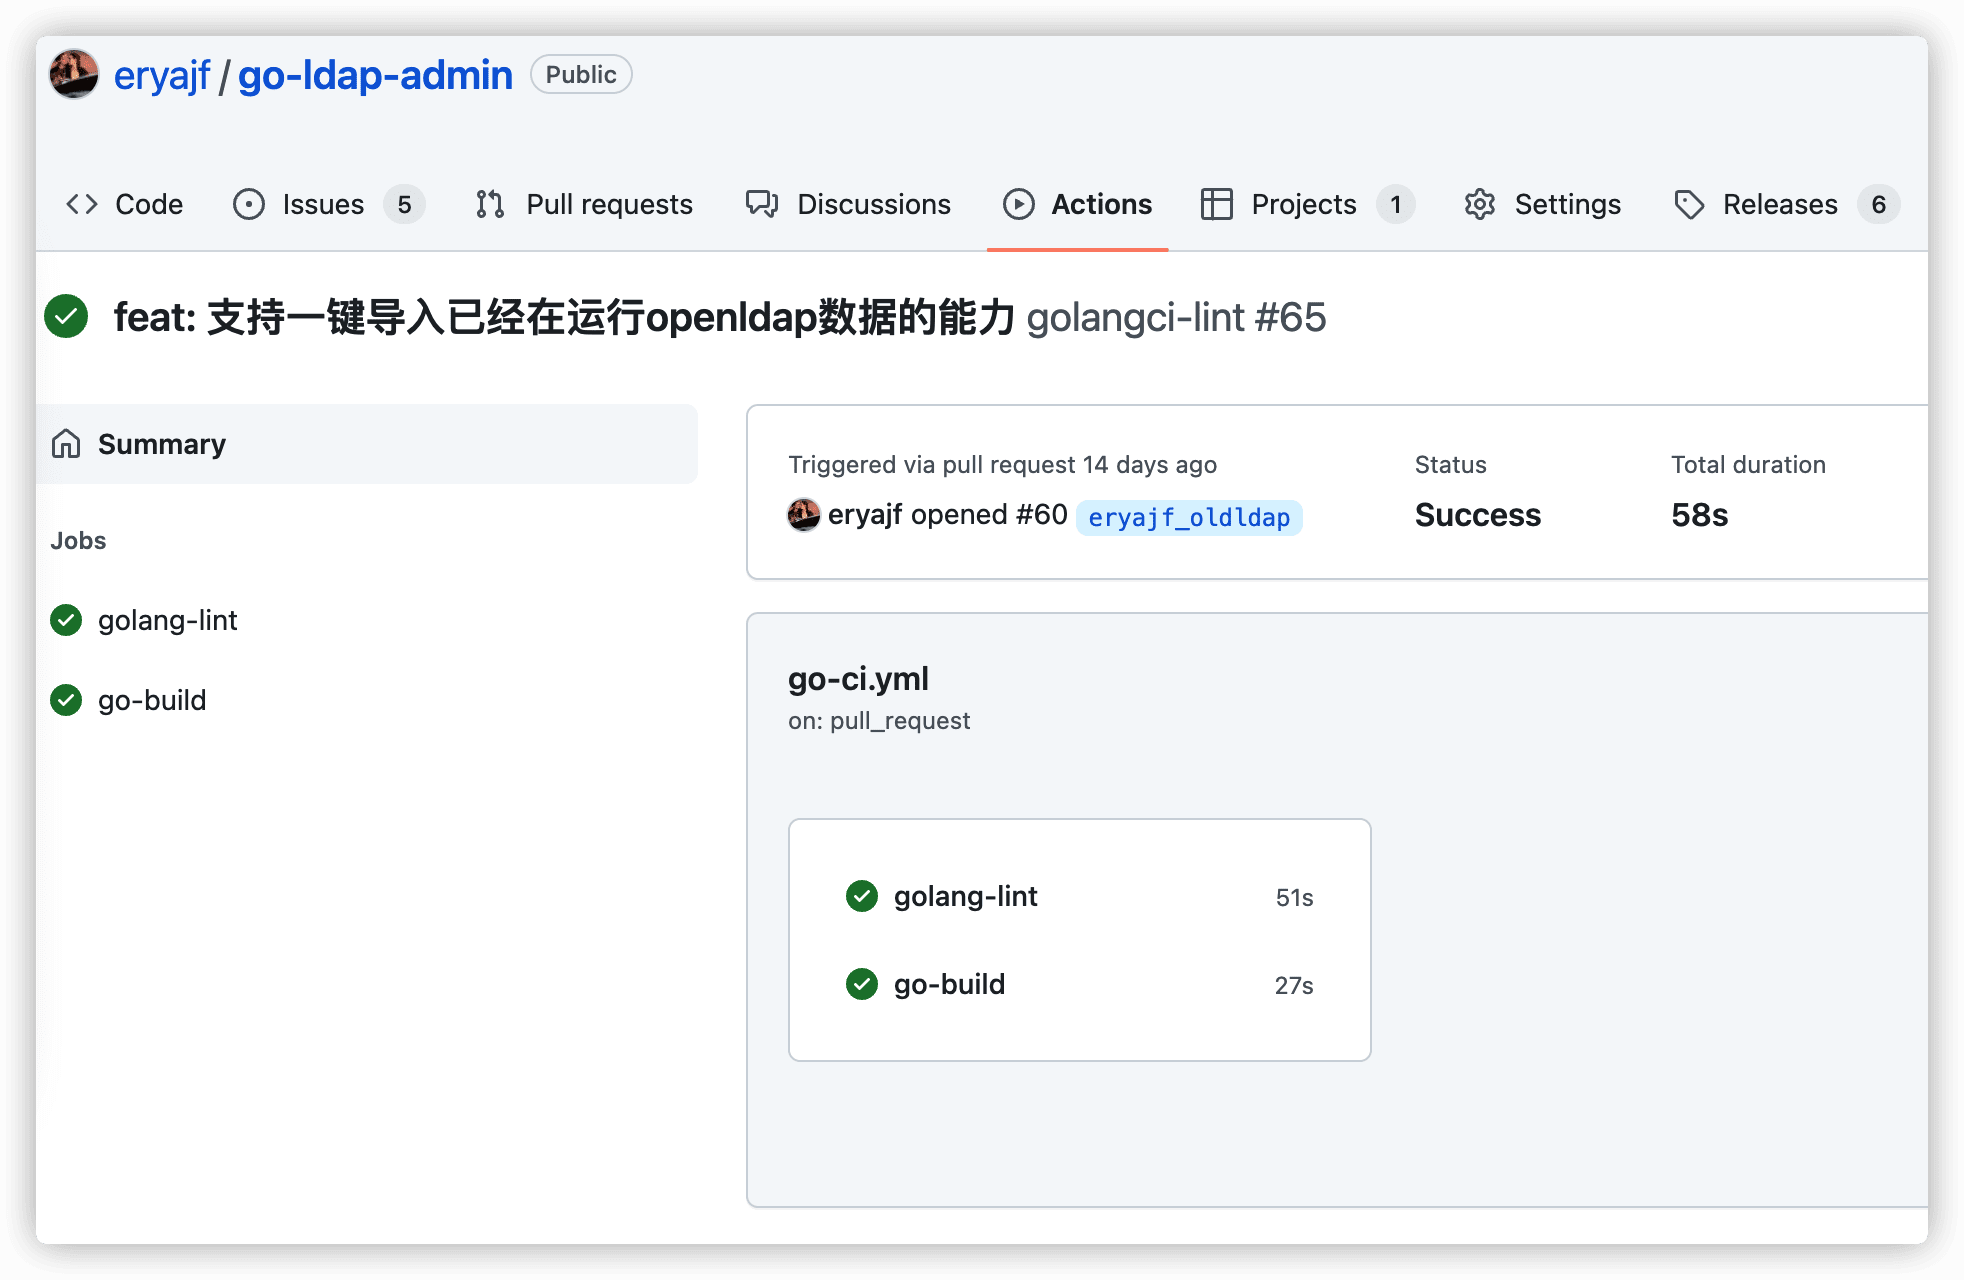
Task: Click the Releases count badge 6
Action: [1879, 204]
